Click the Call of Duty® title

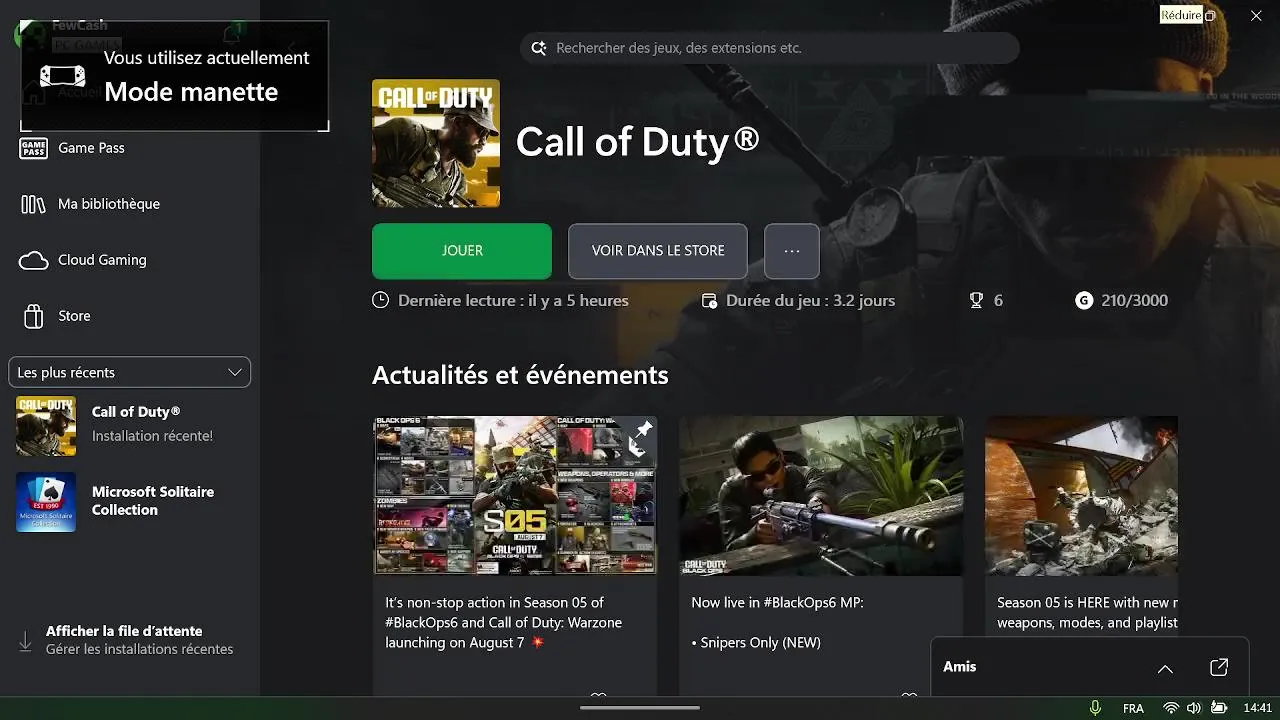click(x=637, y=142)
